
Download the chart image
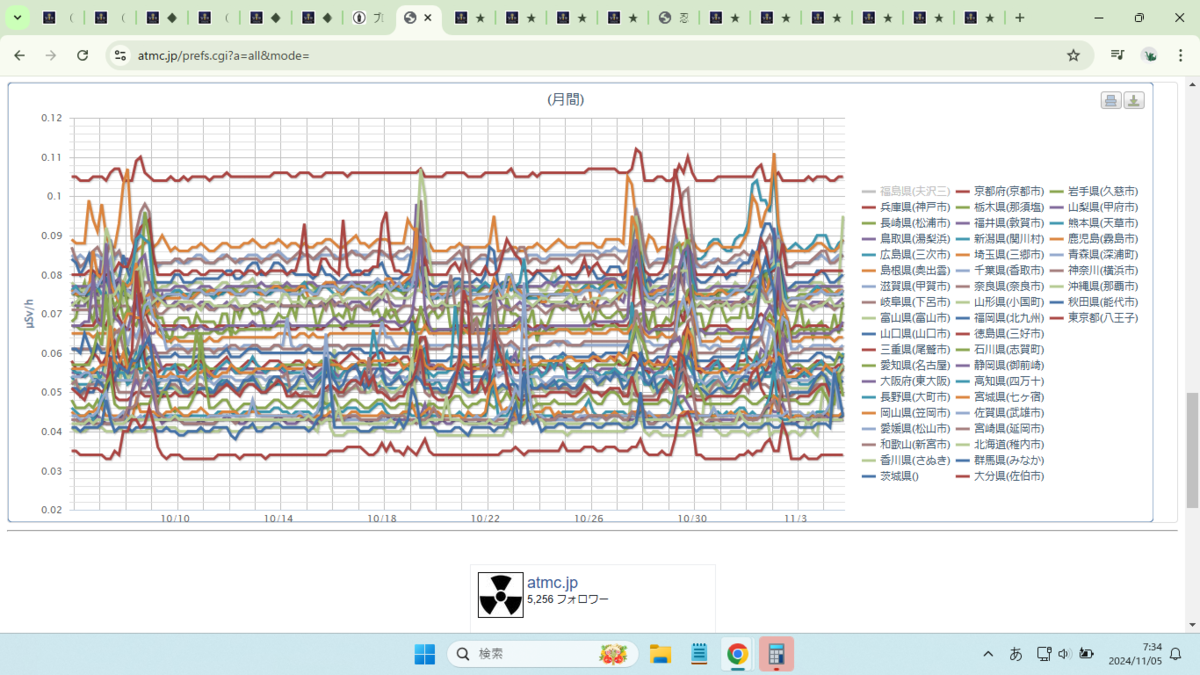coord(1134,100)
